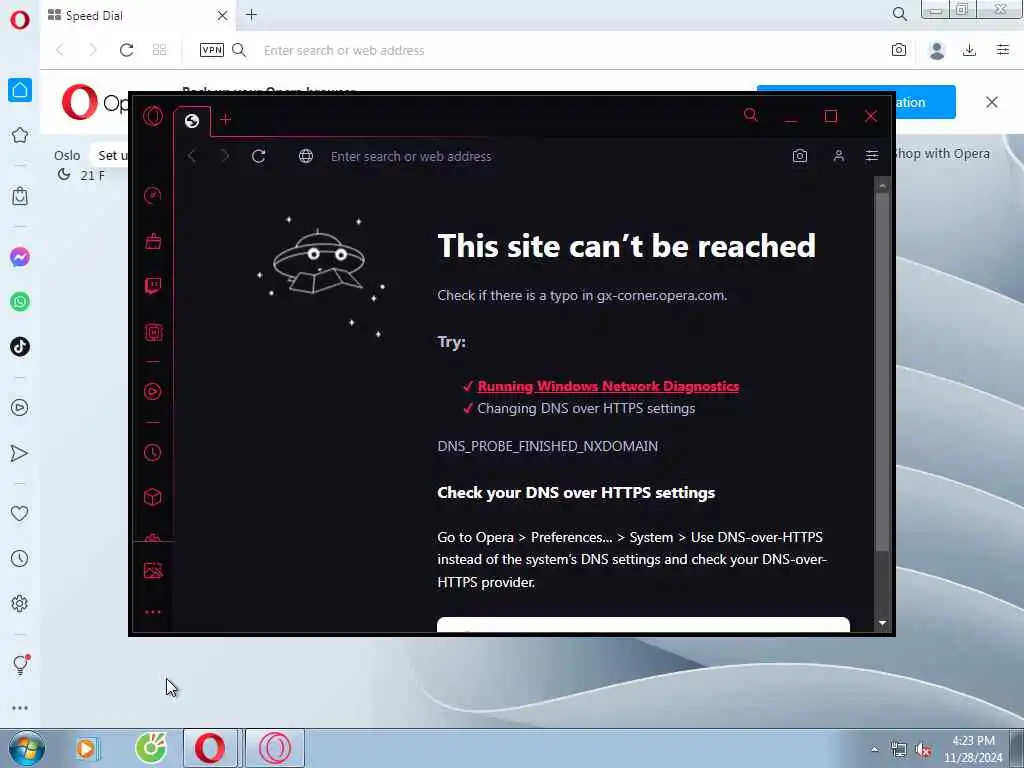Click the GX page scrollbar down arrow
The image size is (1024, 768).
tap(882, 623)
